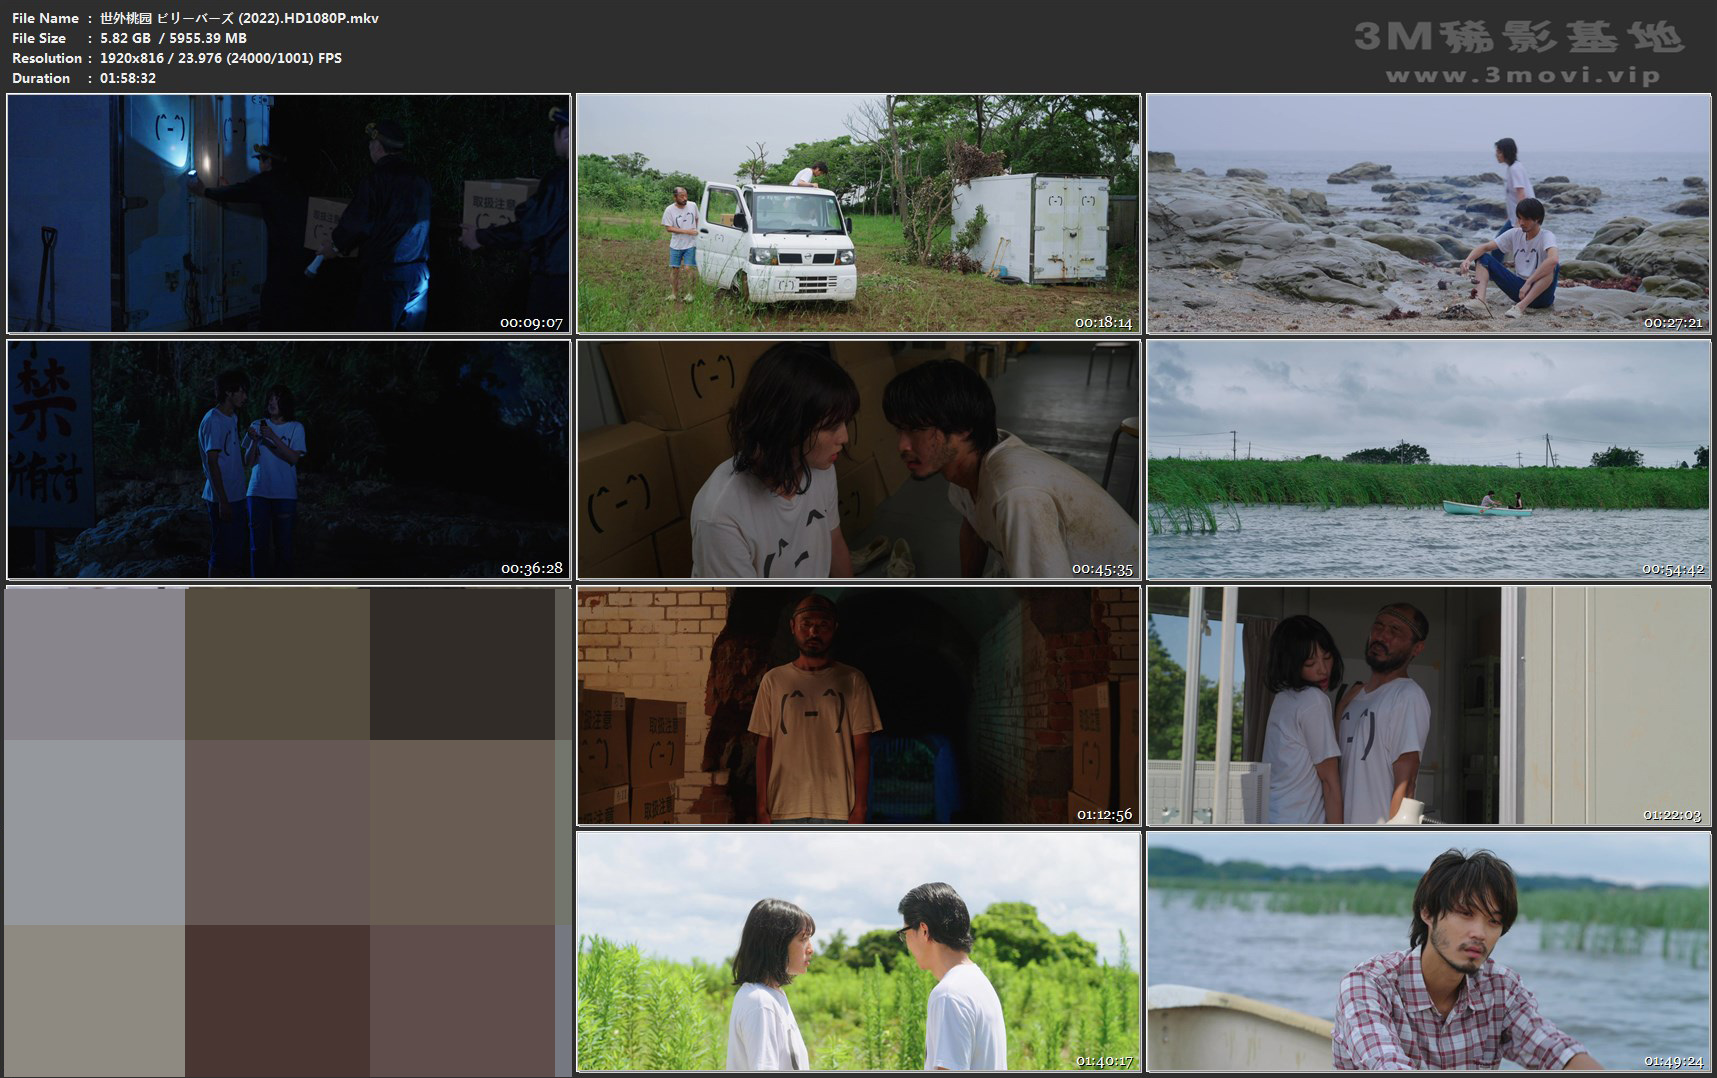1717x1078 pixels.
Task: Click the rowboat on lake thumbnail
Action: coord(1428,459)
